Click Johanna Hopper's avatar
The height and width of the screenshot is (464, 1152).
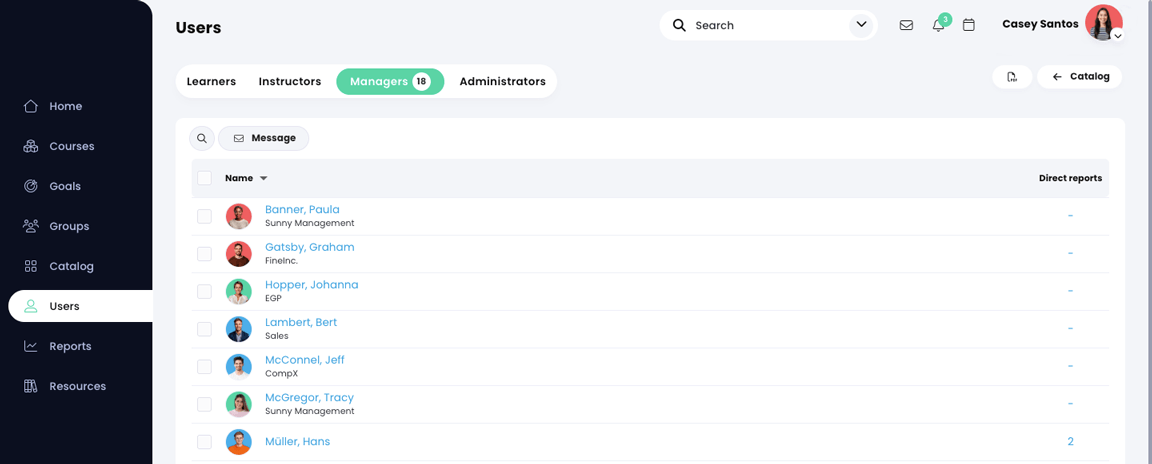(239, 291)
